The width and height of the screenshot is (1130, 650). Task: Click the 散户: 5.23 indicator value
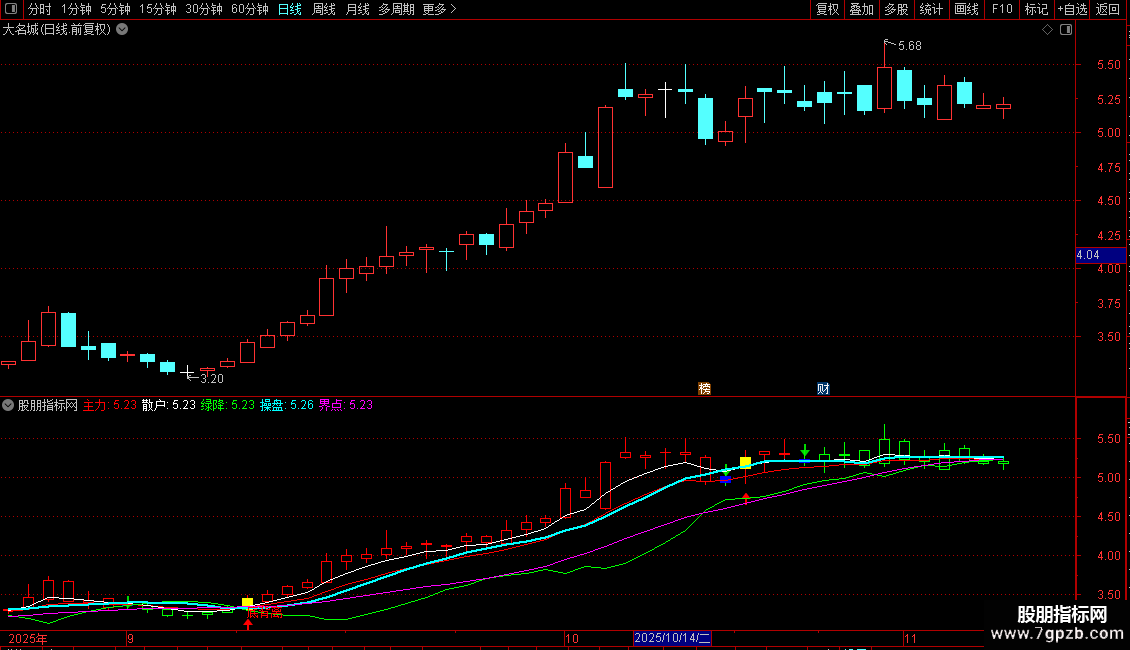click(169, 405)
